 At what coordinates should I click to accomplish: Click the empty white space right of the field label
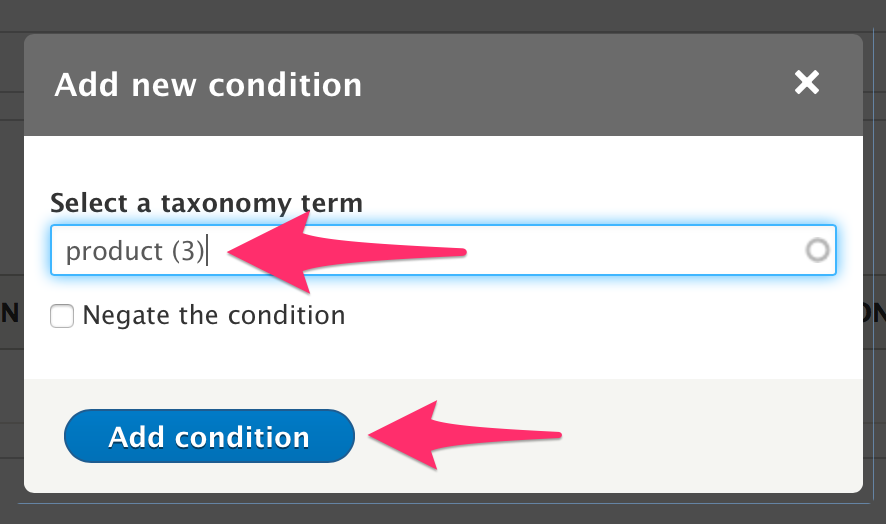pyautogui.click(x=600, y=203)
